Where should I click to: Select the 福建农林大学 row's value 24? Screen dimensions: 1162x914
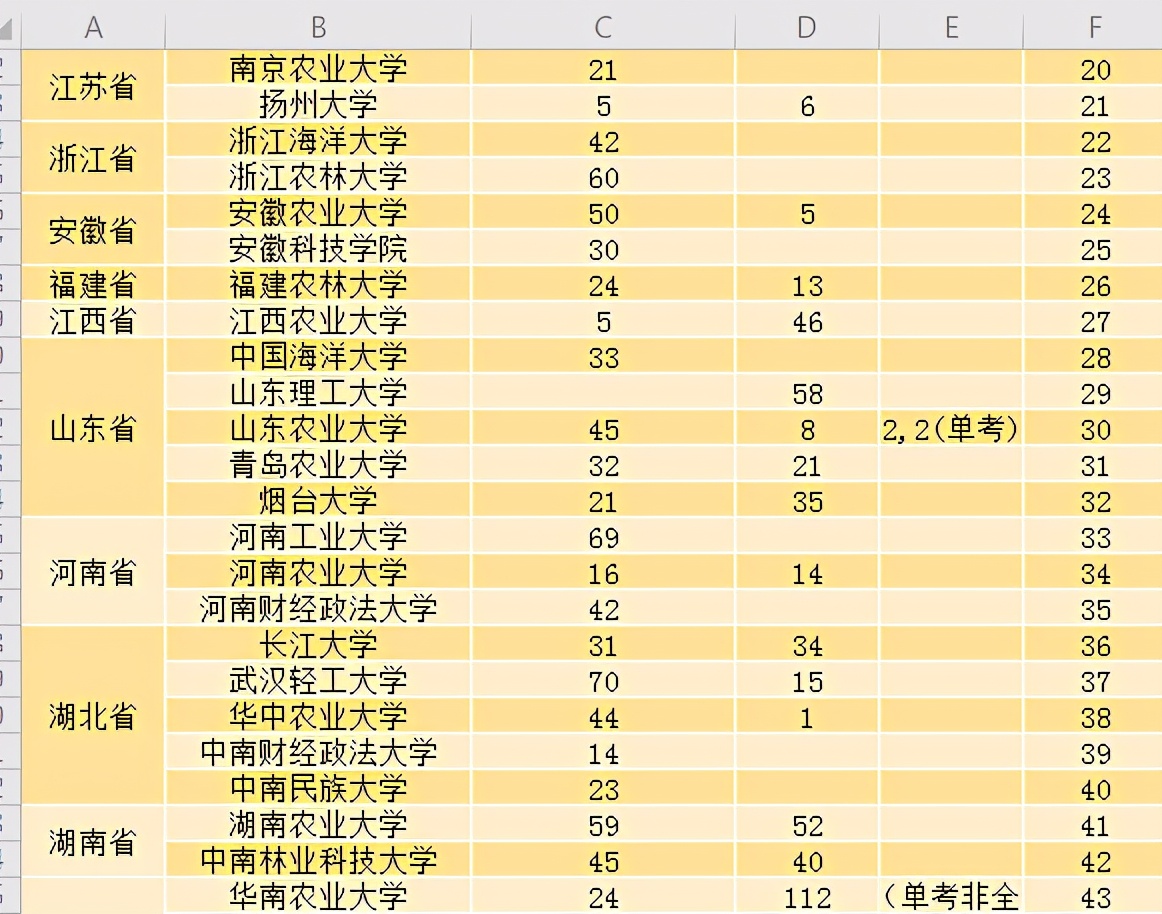coord(602,285)
